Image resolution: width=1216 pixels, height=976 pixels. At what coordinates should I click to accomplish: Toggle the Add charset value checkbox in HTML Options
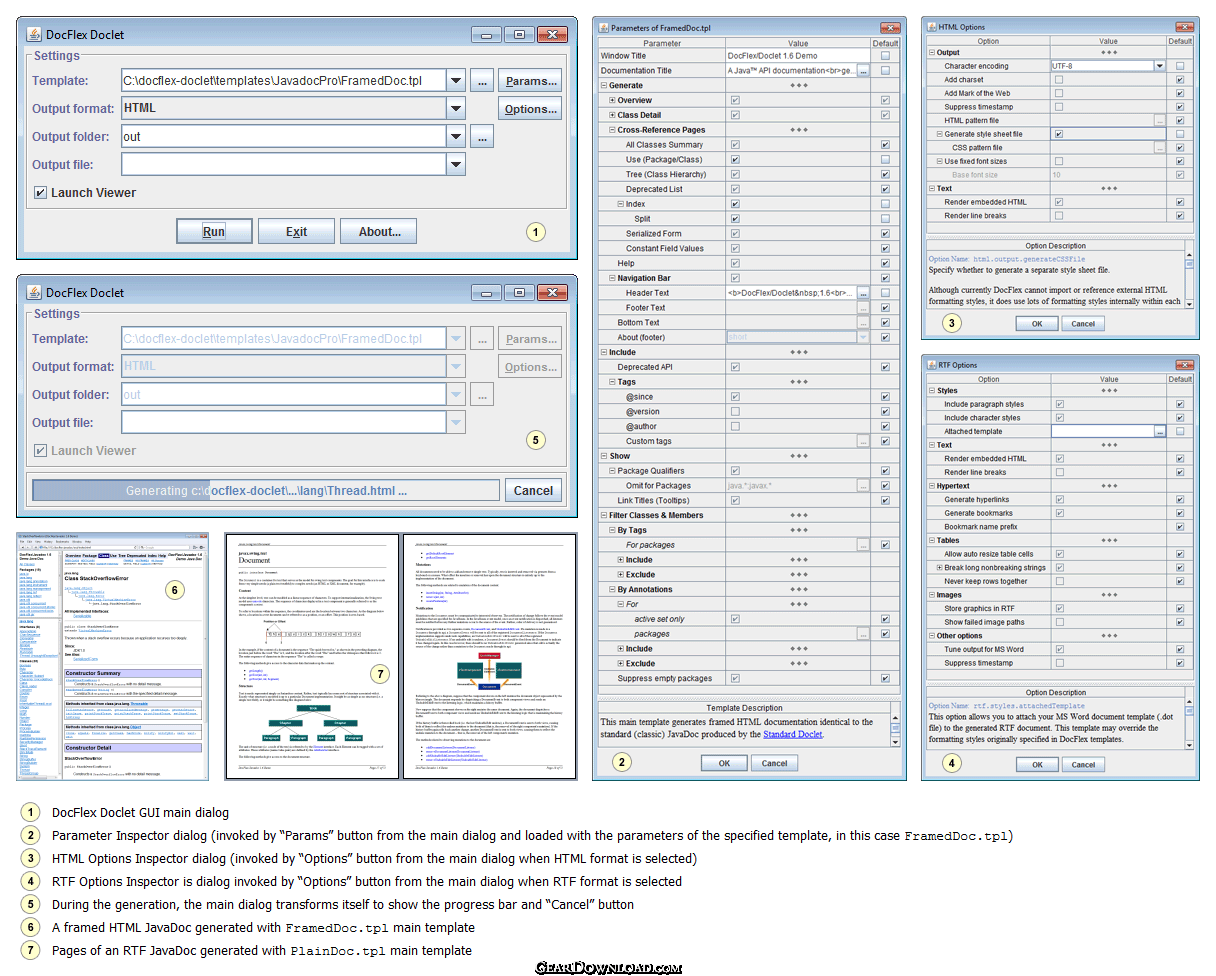[1059, 80]
